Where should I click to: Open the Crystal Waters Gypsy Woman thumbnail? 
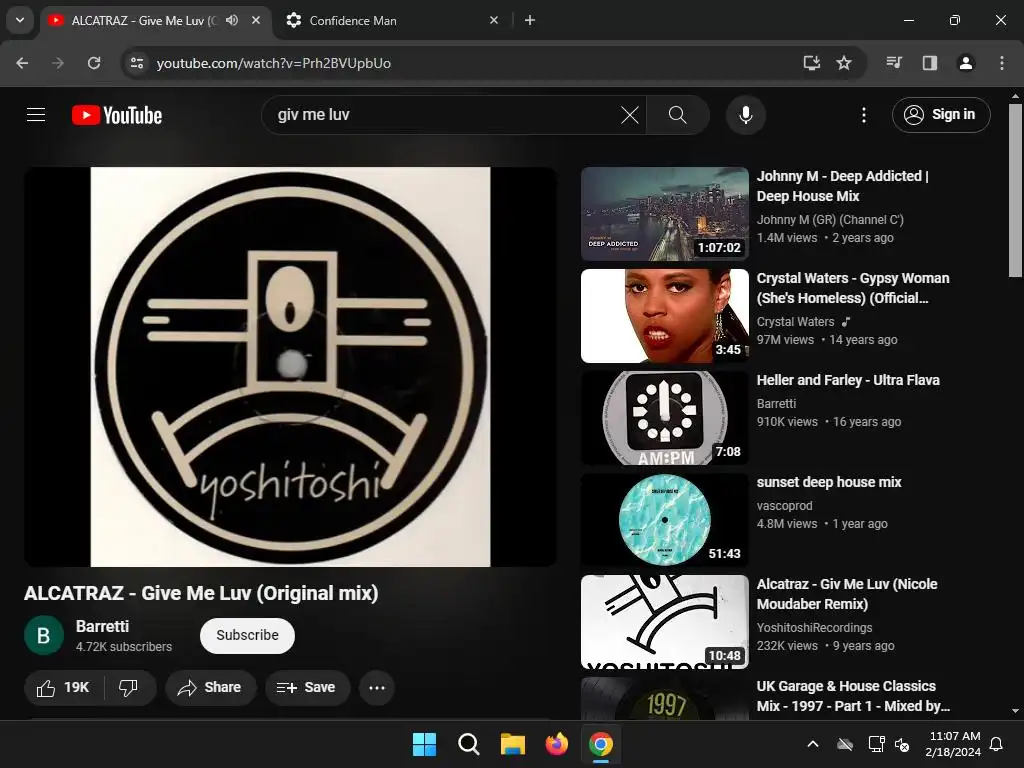pyautogui.click(x=665, y=315)
